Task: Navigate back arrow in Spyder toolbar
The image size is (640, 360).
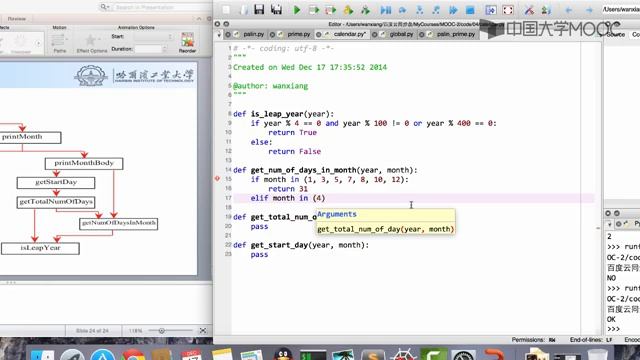Action: point(569,10)
